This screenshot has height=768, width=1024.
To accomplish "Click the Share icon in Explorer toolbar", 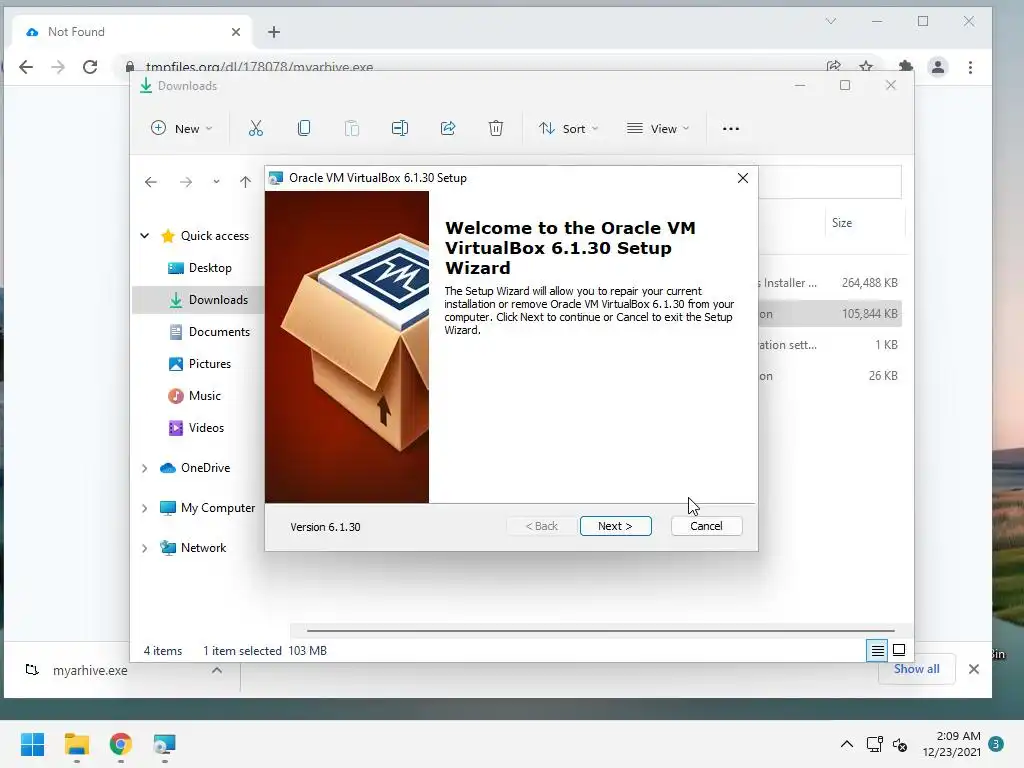I will 448,129.
